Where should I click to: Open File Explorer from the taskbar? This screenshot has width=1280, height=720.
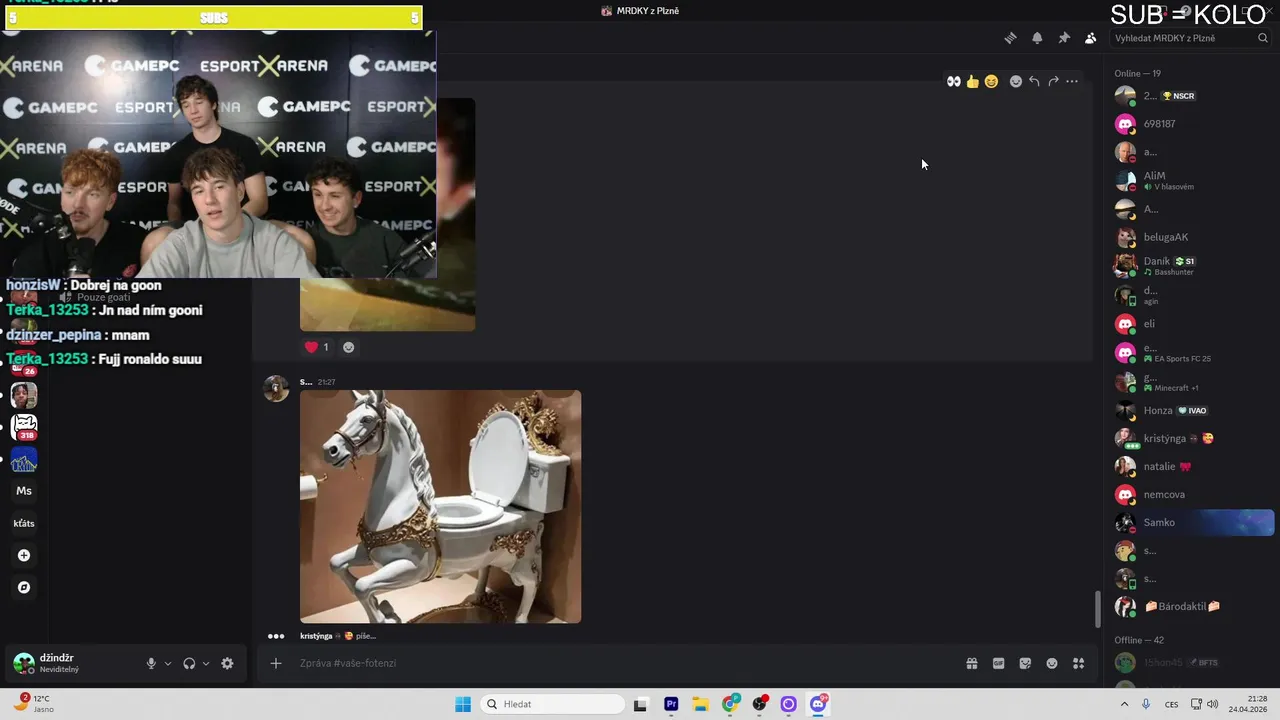700,704
